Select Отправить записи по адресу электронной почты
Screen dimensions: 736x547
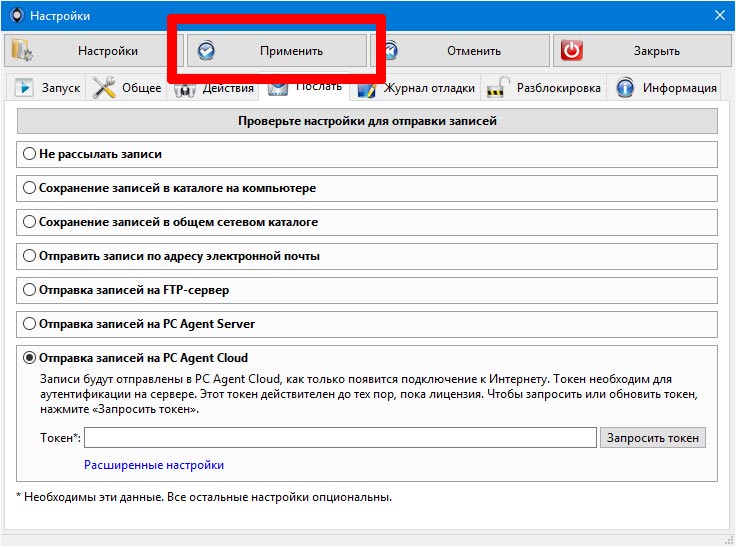[x=30, y=256]
